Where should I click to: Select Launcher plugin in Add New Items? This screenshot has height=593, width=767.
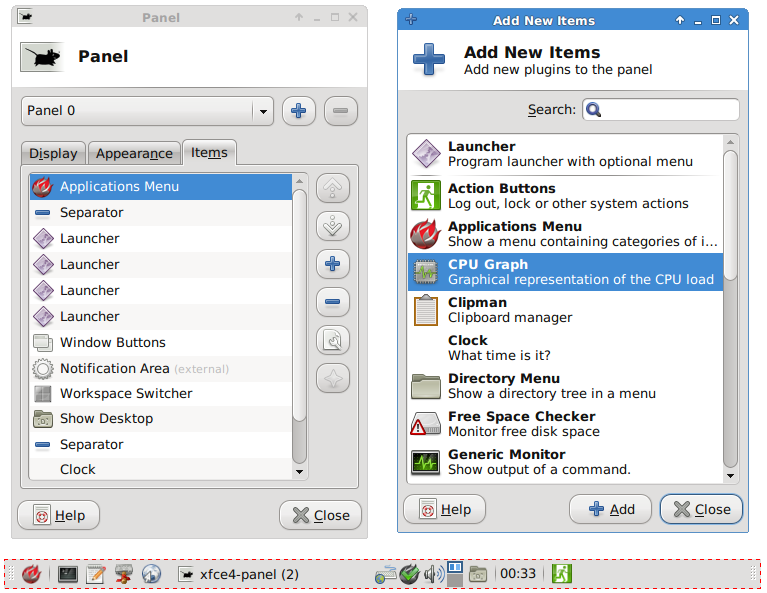[565, 154]
